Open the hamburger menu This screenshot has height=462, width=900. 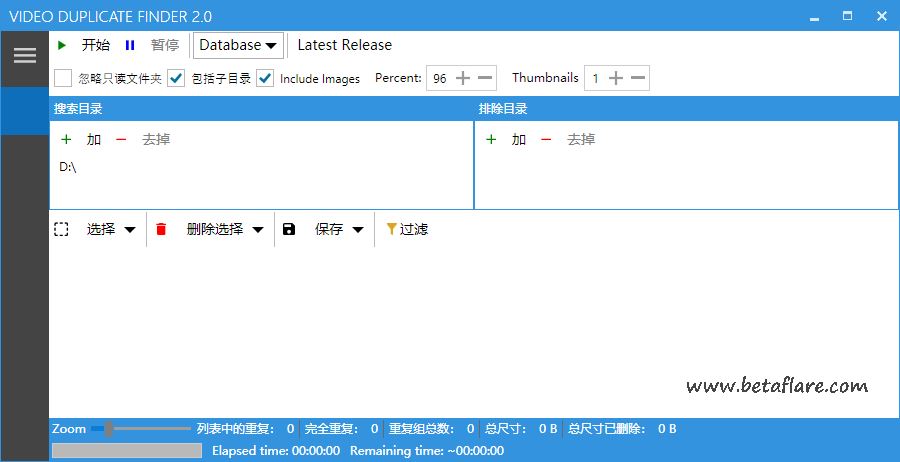24,56
